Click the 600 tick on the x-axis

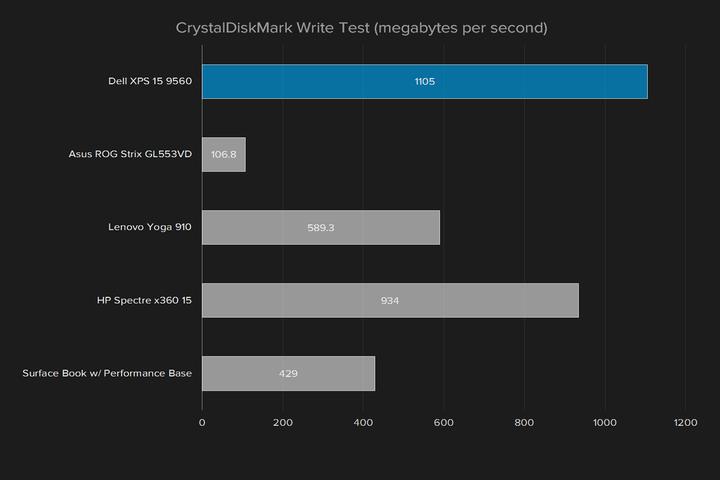[444, 423]
